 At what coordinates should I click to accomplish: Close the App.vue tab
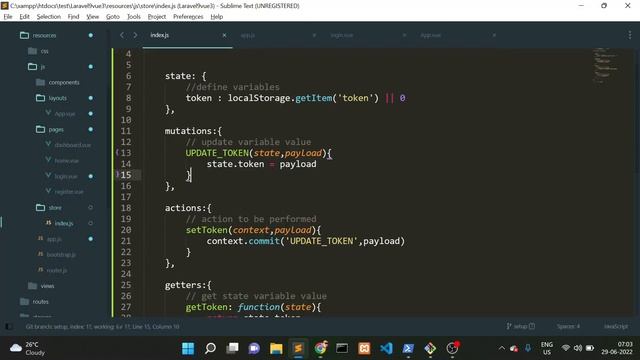point(494,35)
